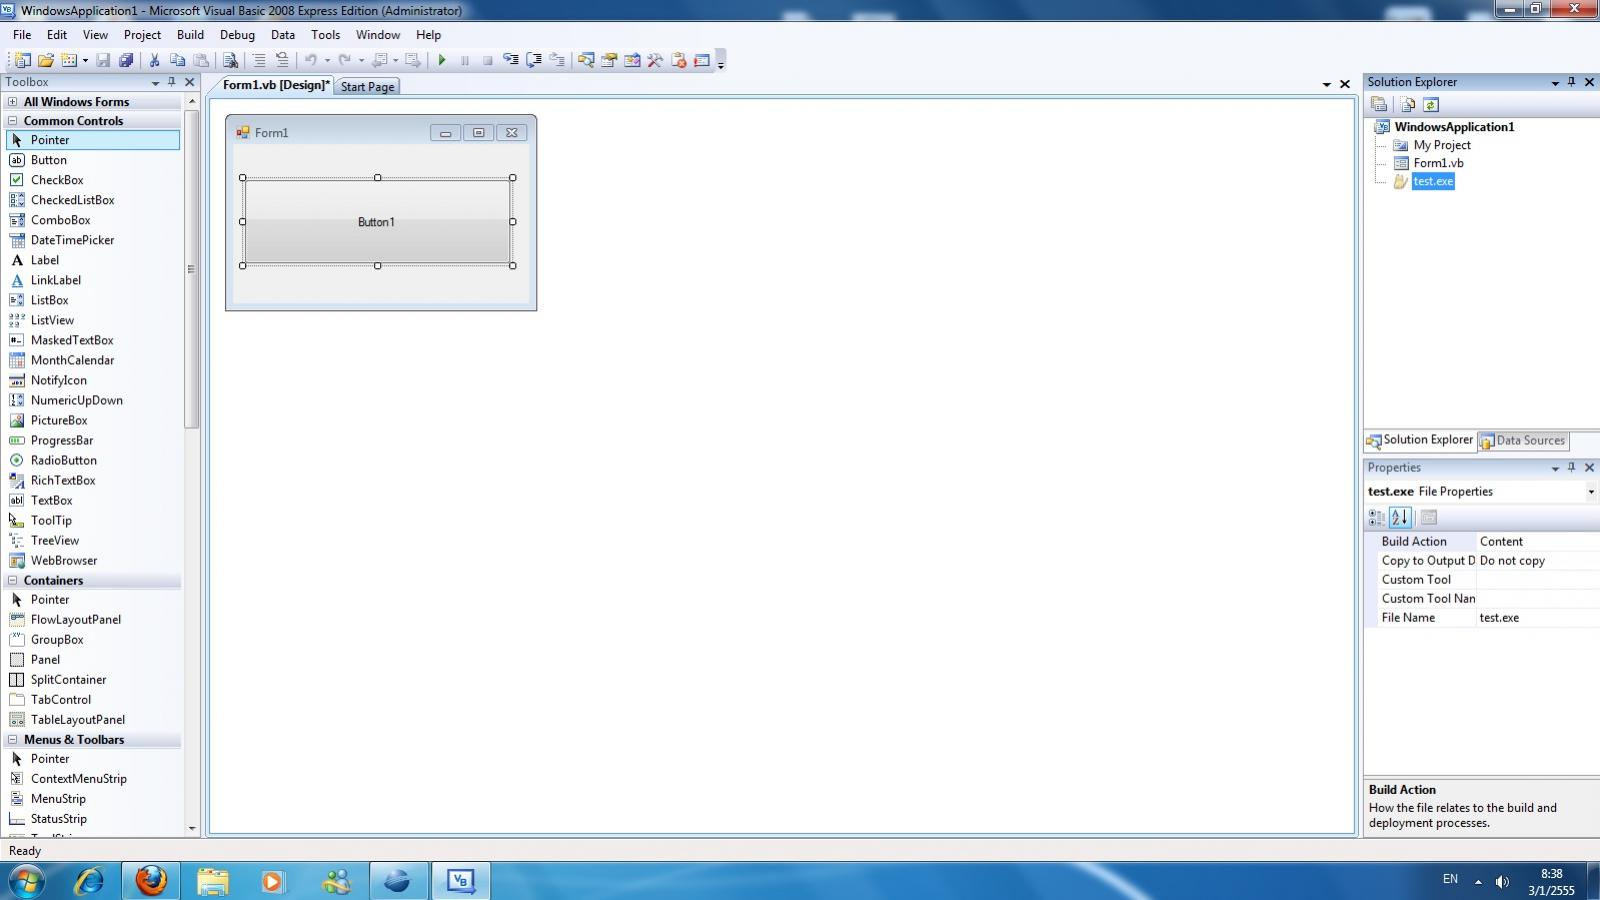Switch to the Start Page tab
This screenshot has width=1600, height=900.
(367, 87)
